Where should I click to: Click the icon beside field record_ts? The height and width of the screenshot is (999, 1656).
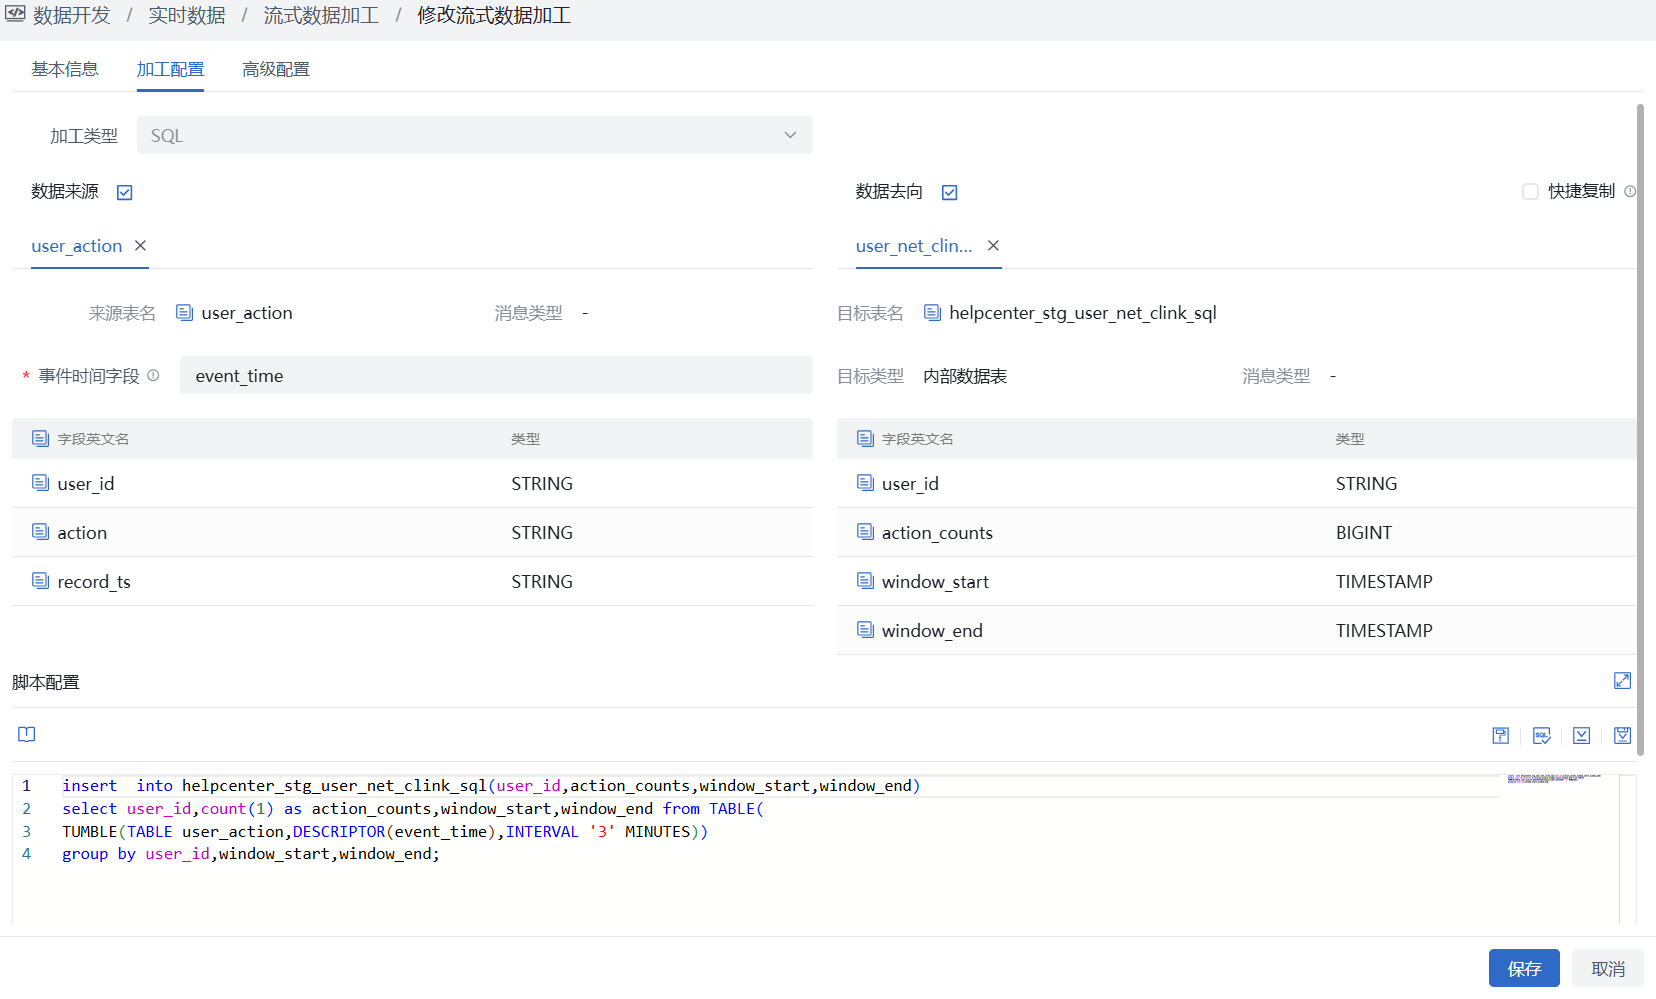point(40,580)
